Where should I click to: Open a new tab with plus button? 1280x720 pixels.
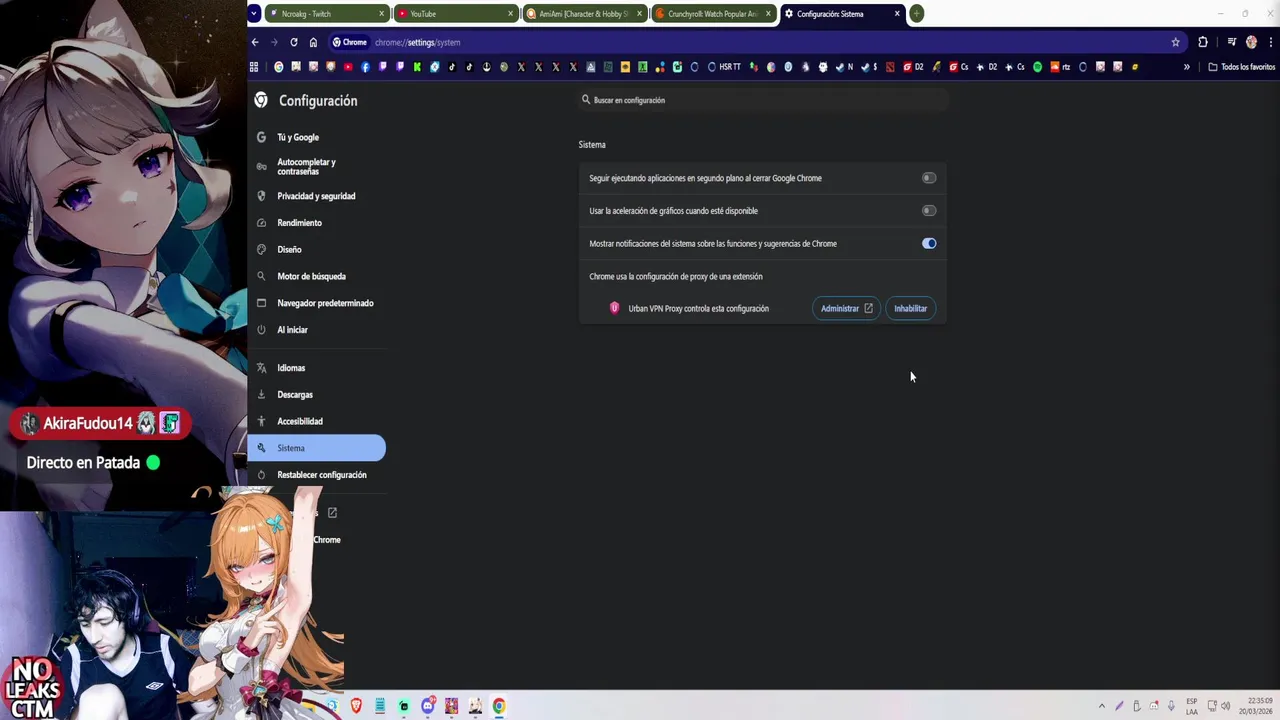point(916,14)
